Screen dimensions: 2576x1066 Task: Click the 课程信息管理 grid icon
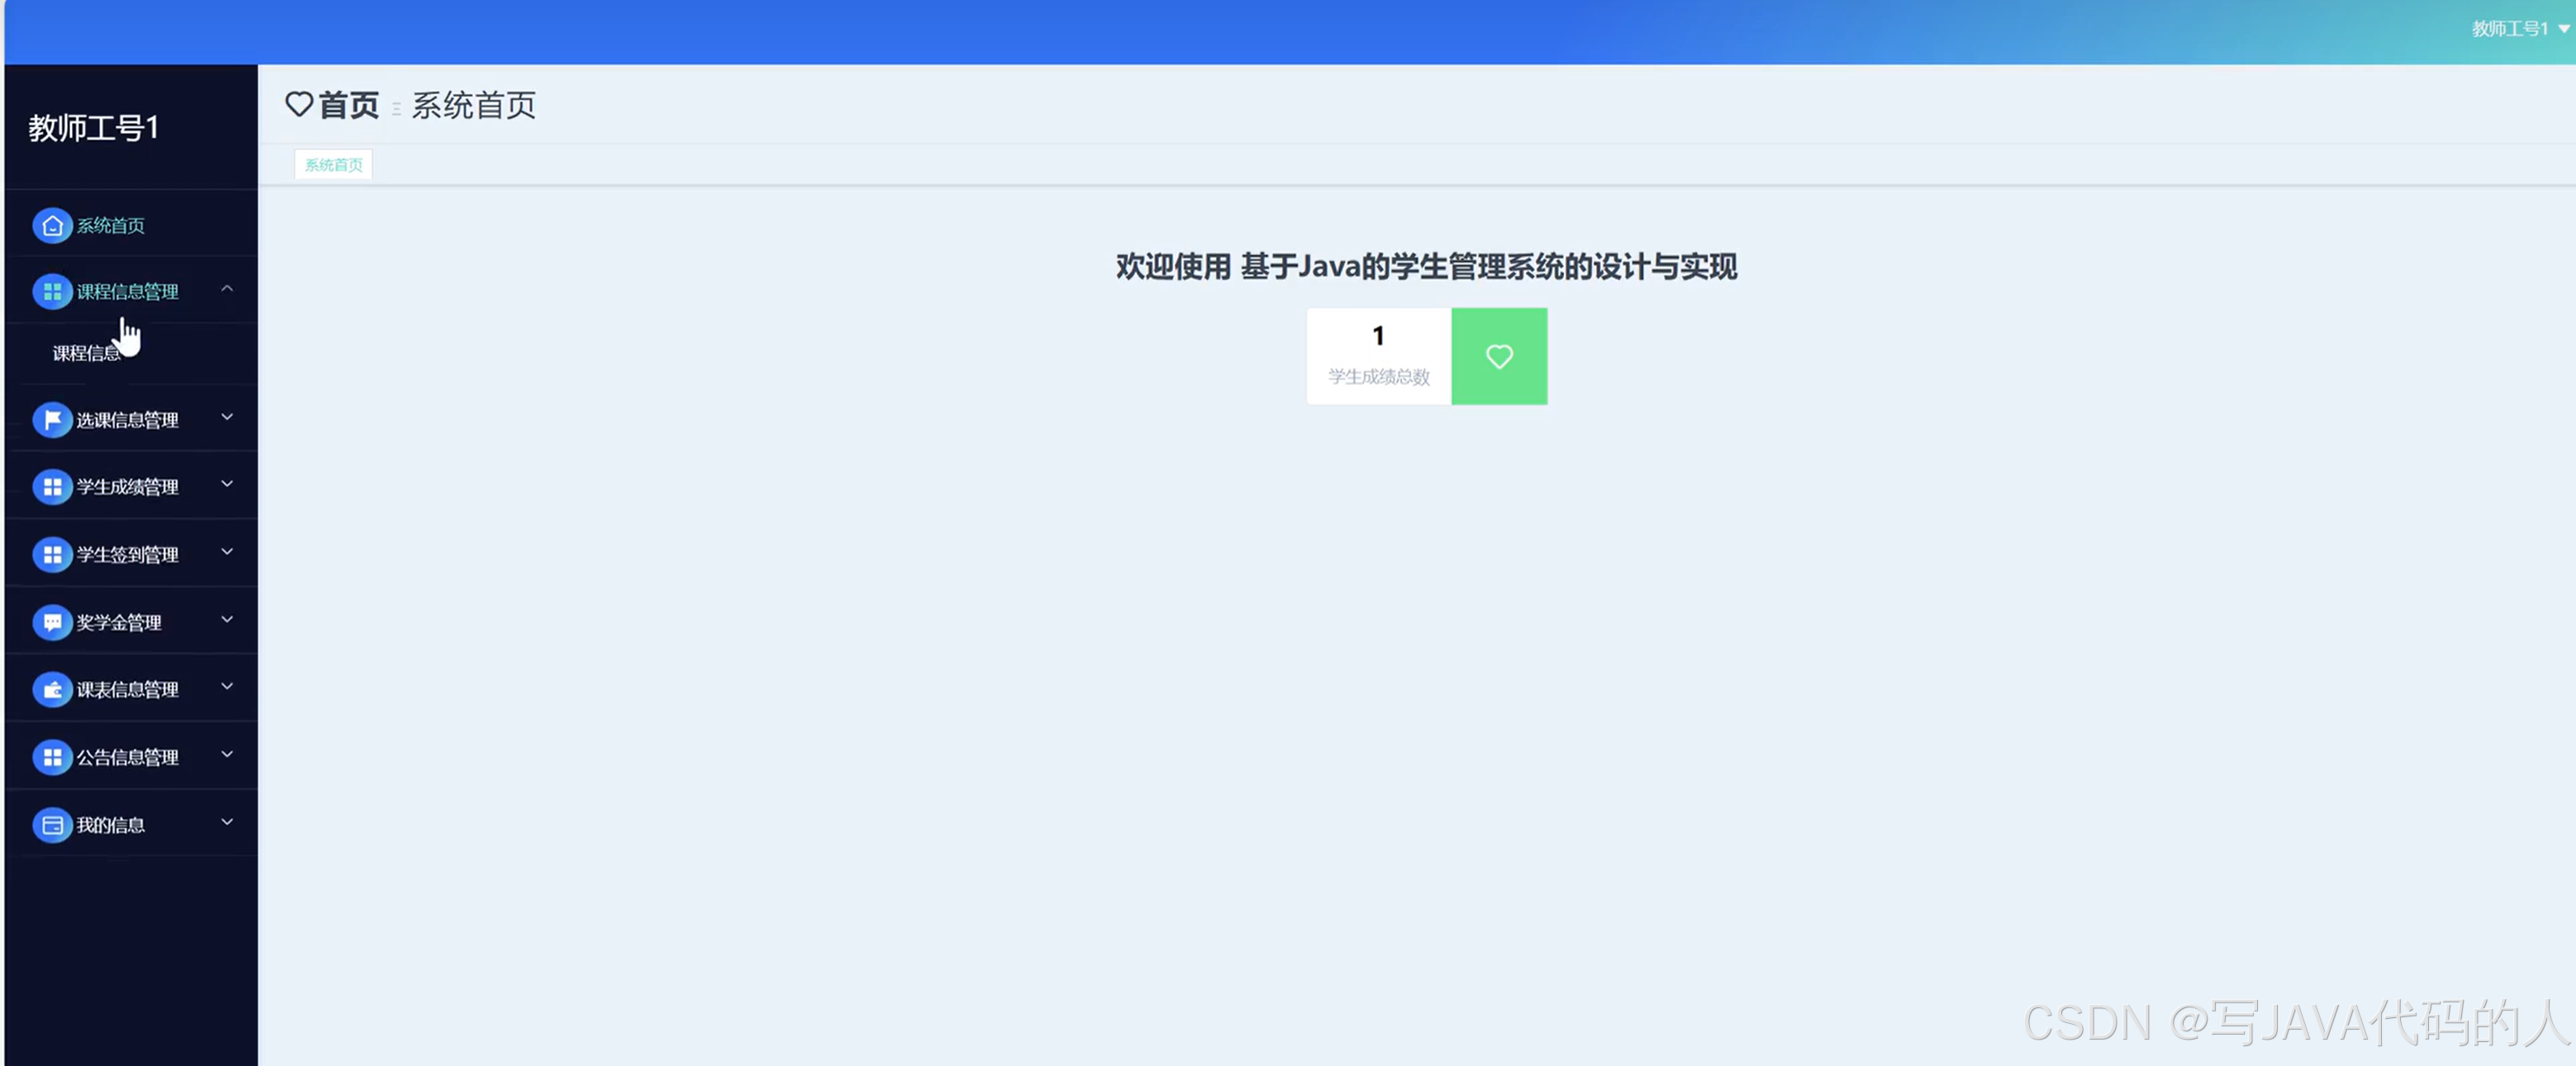point(52,292)
